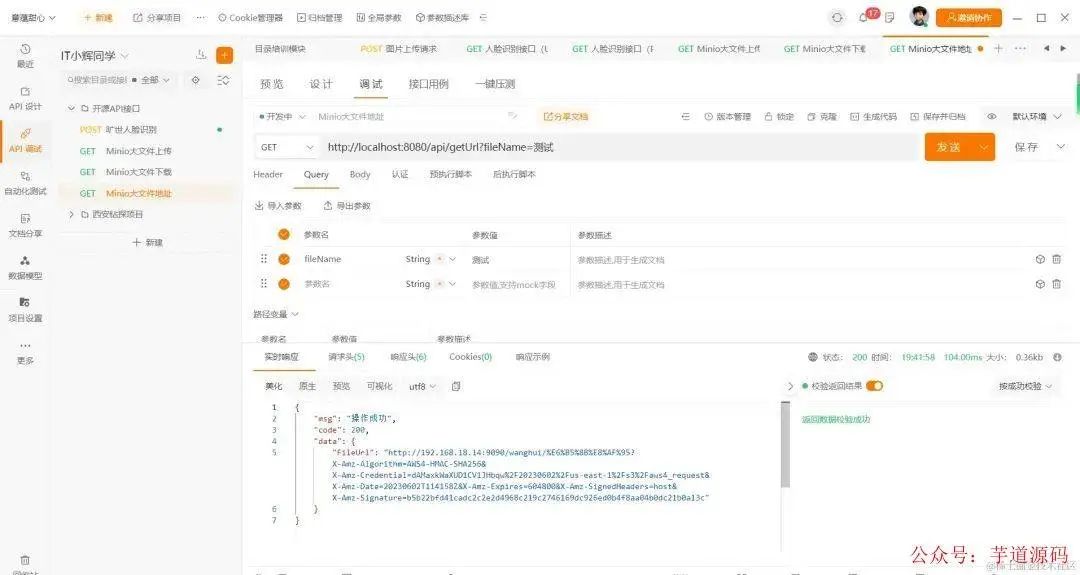The image size is (1080, 575).
Task: Open 文档分享 in the left sidebar
Action: click(x=25, y=225)
